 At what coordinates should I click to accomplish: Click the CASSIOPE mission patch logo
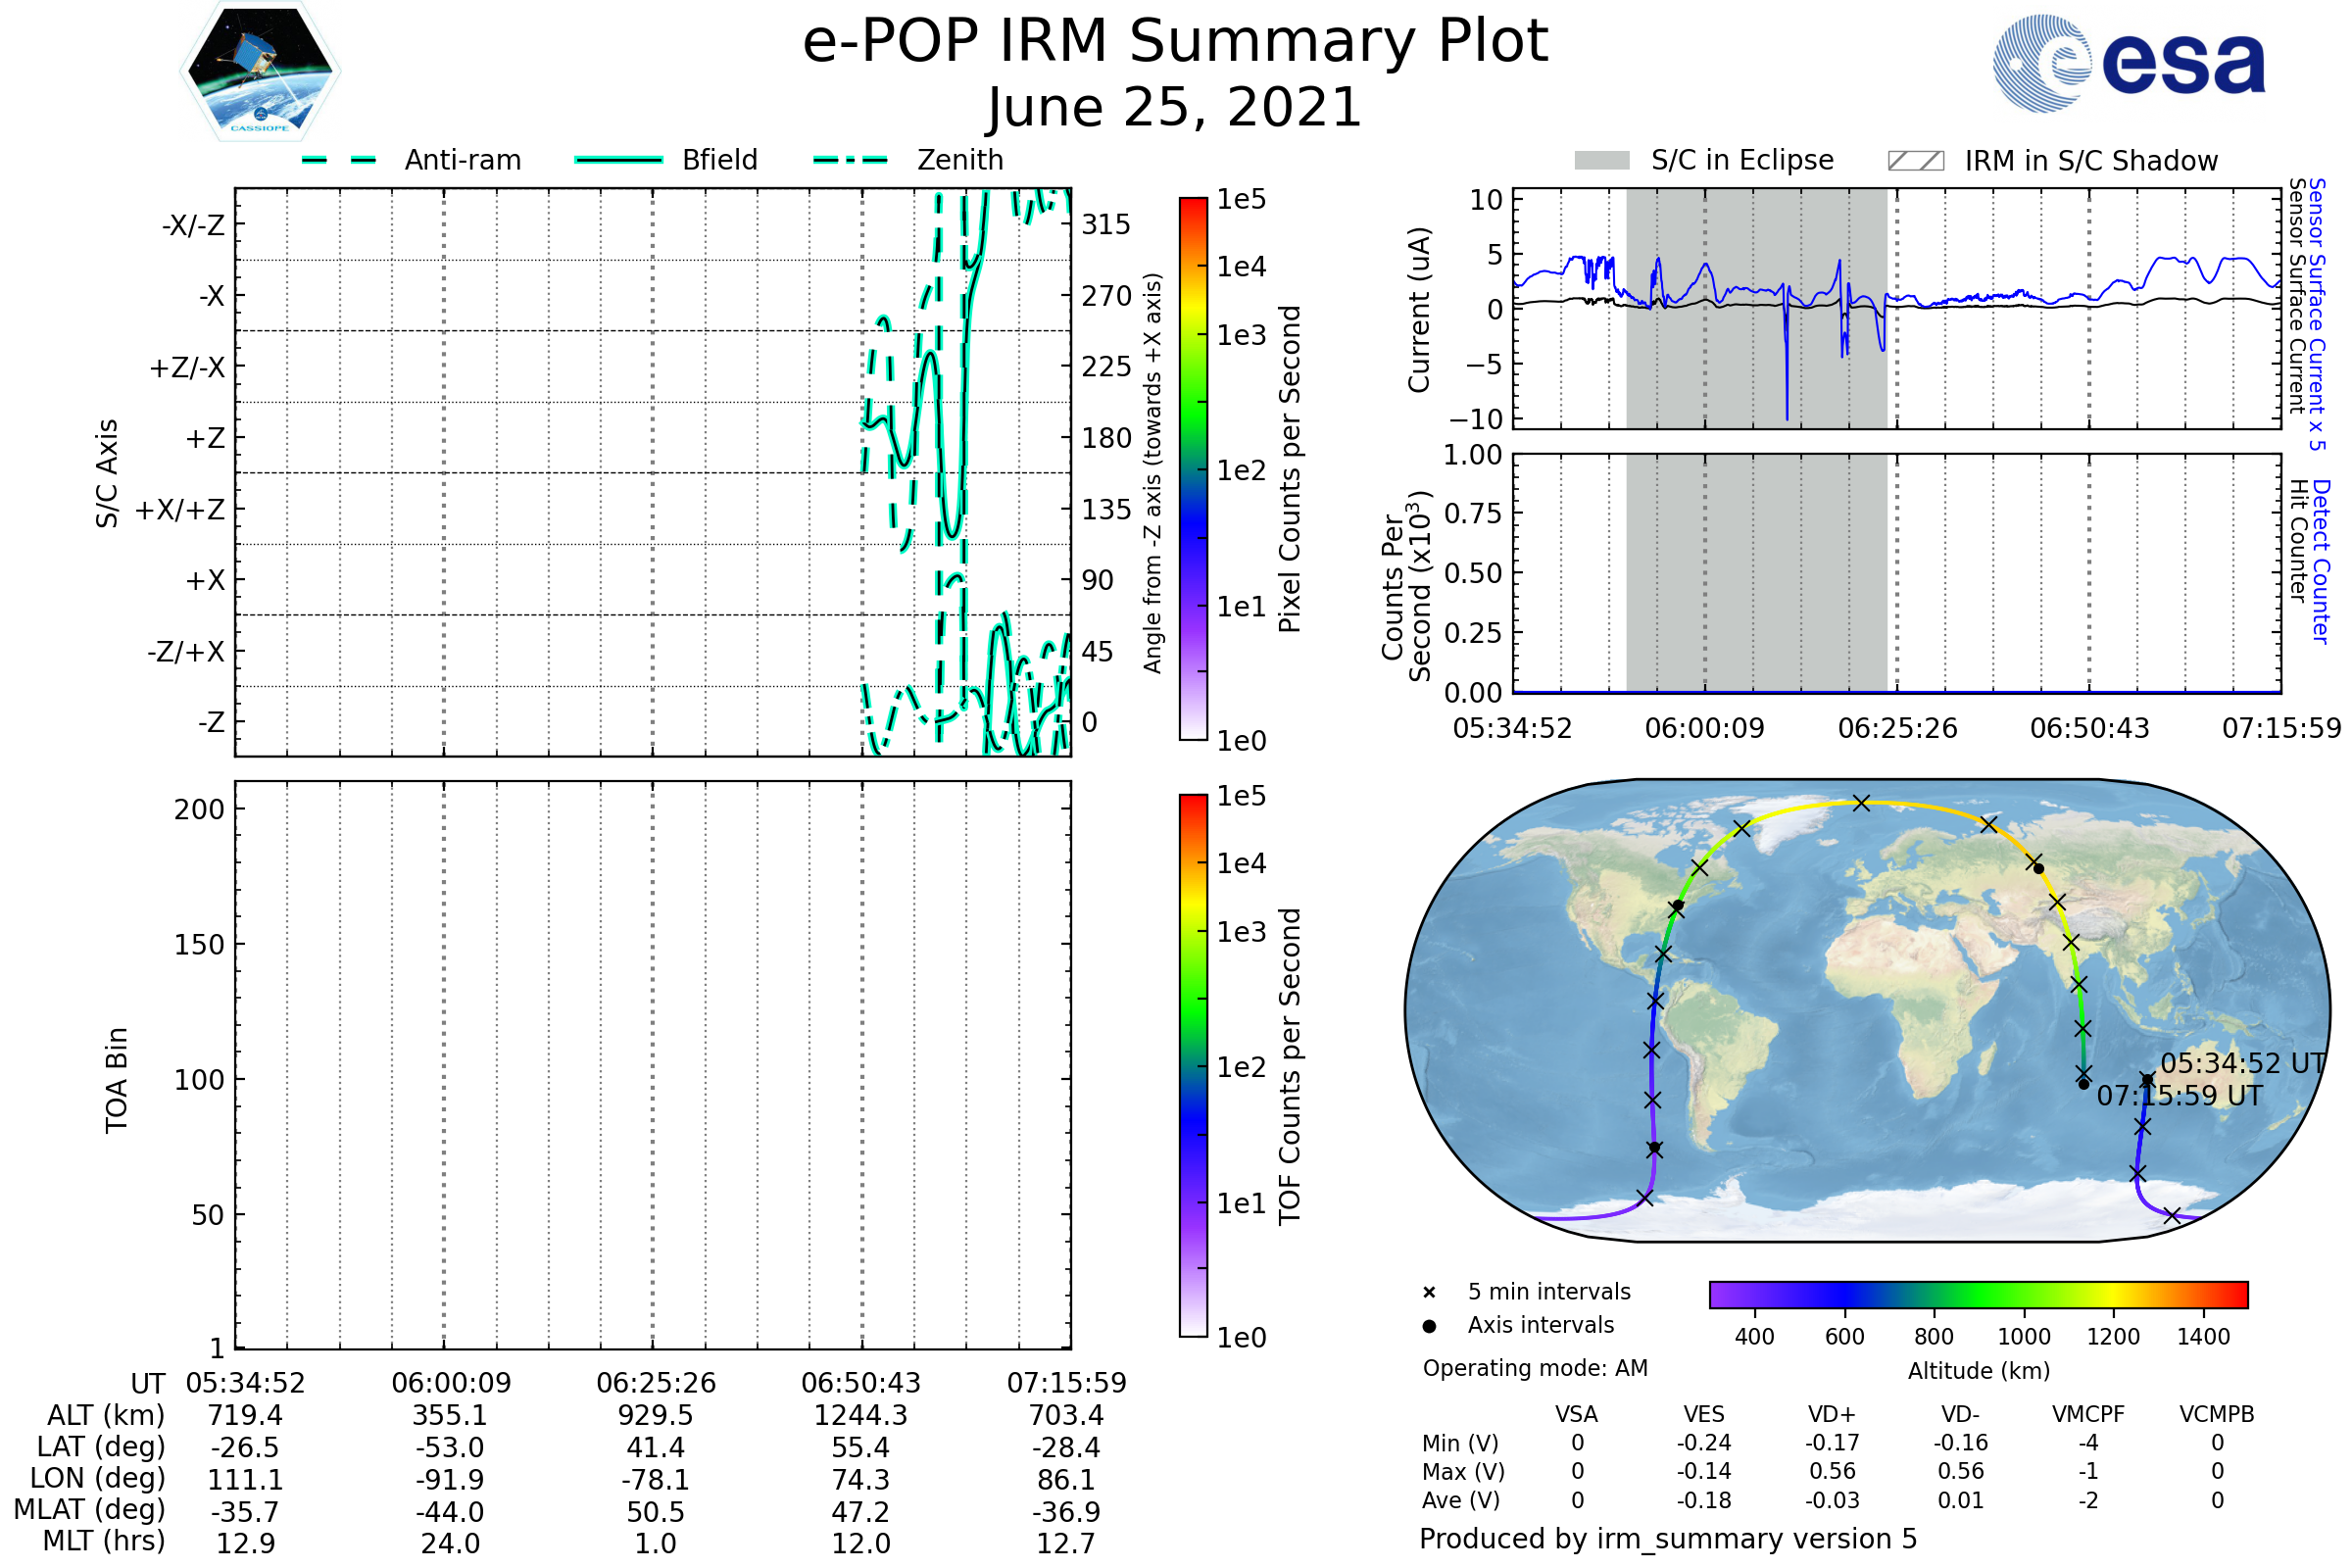click(x=260, y=72)
